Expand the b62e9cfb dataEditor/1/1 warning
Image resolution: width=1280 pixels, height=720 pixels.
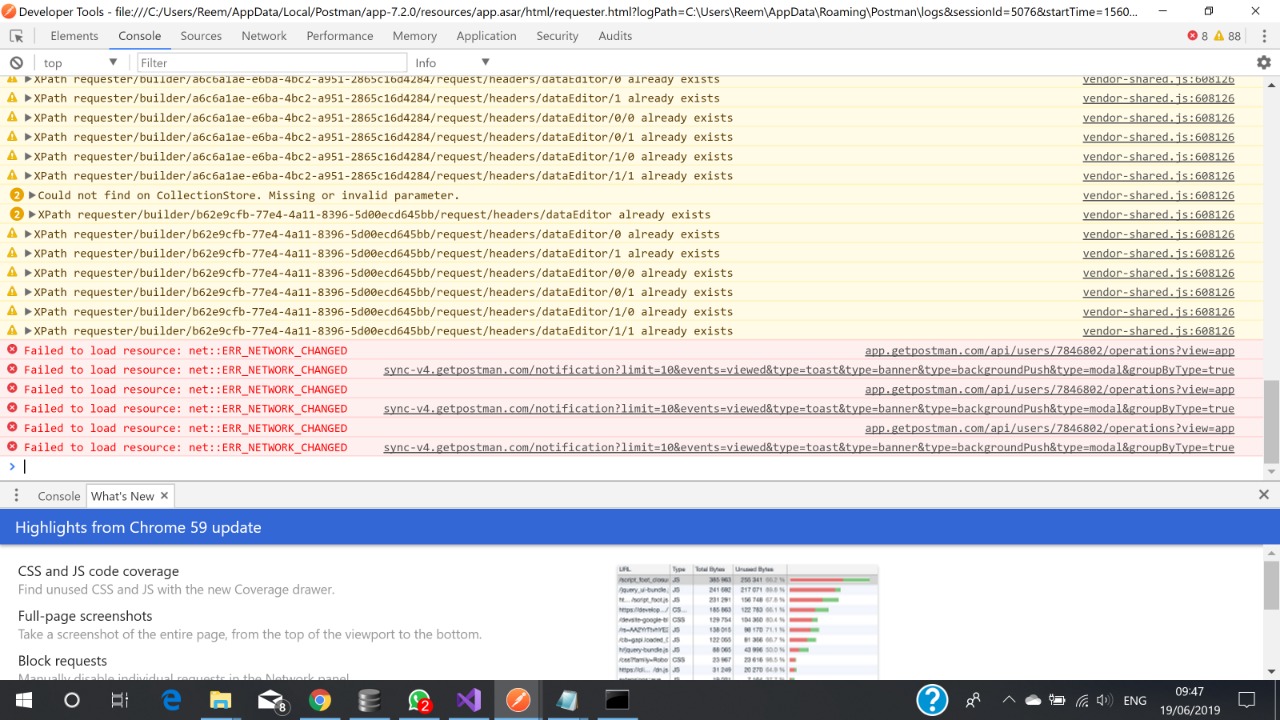coord(28,331)
